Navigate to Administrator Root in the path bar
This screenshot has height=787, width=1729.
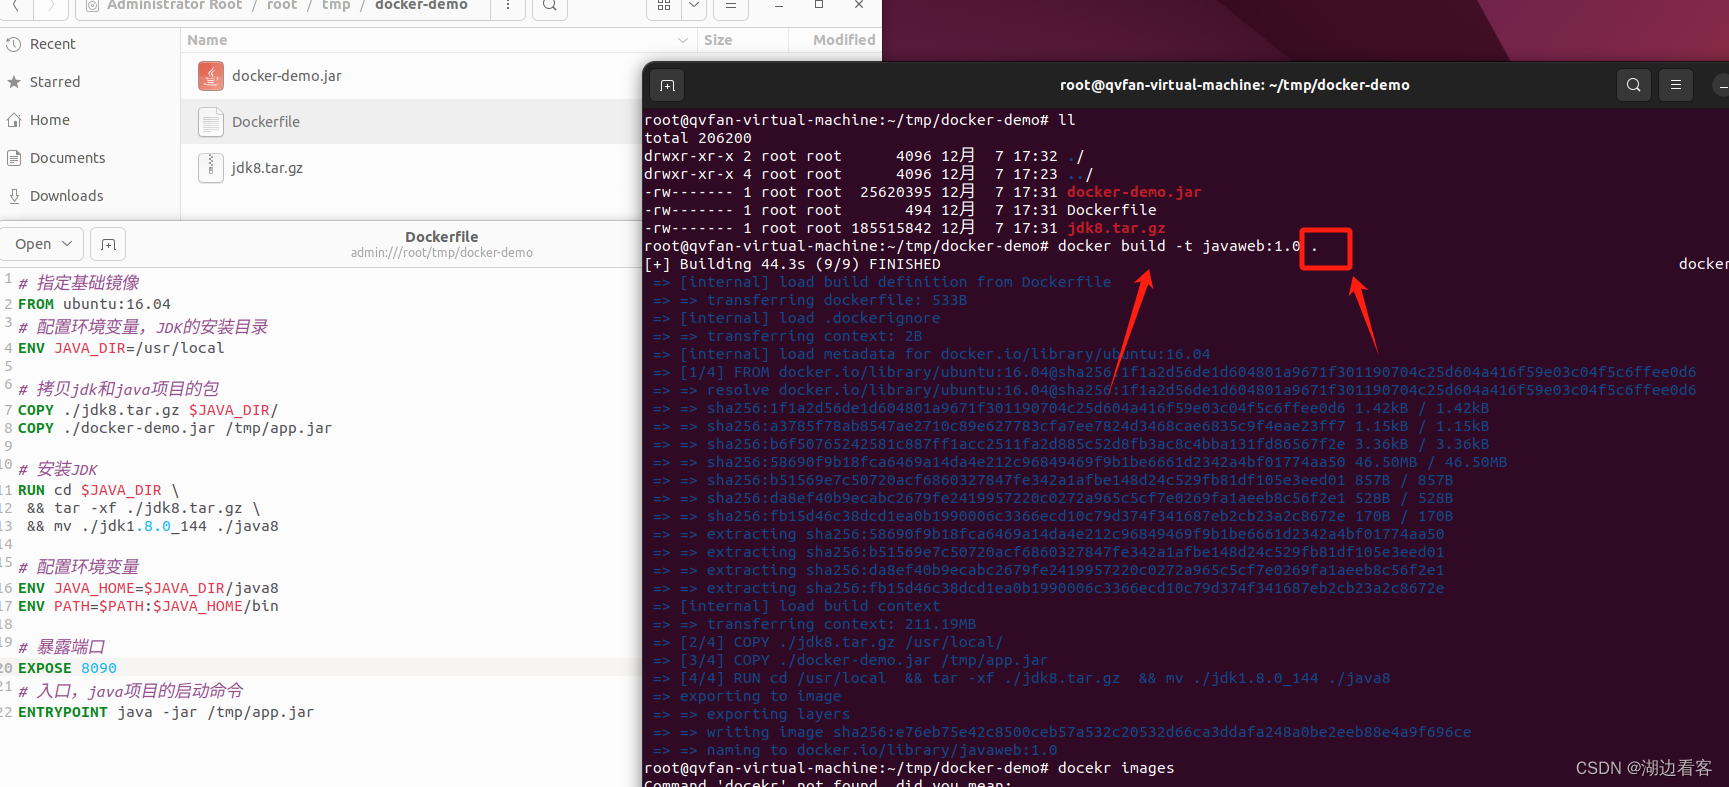pyautogui.click(x=174, y=6)
